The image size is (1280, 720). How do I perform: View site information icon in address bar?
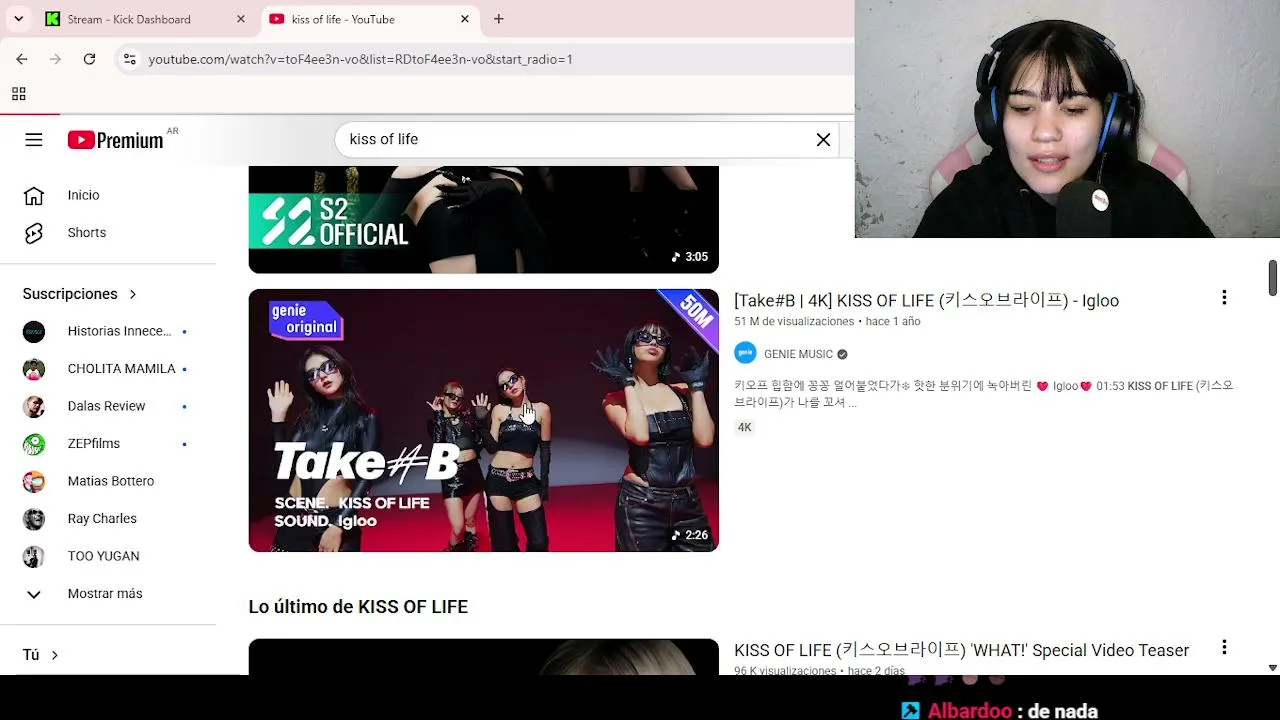pos(129,59)
